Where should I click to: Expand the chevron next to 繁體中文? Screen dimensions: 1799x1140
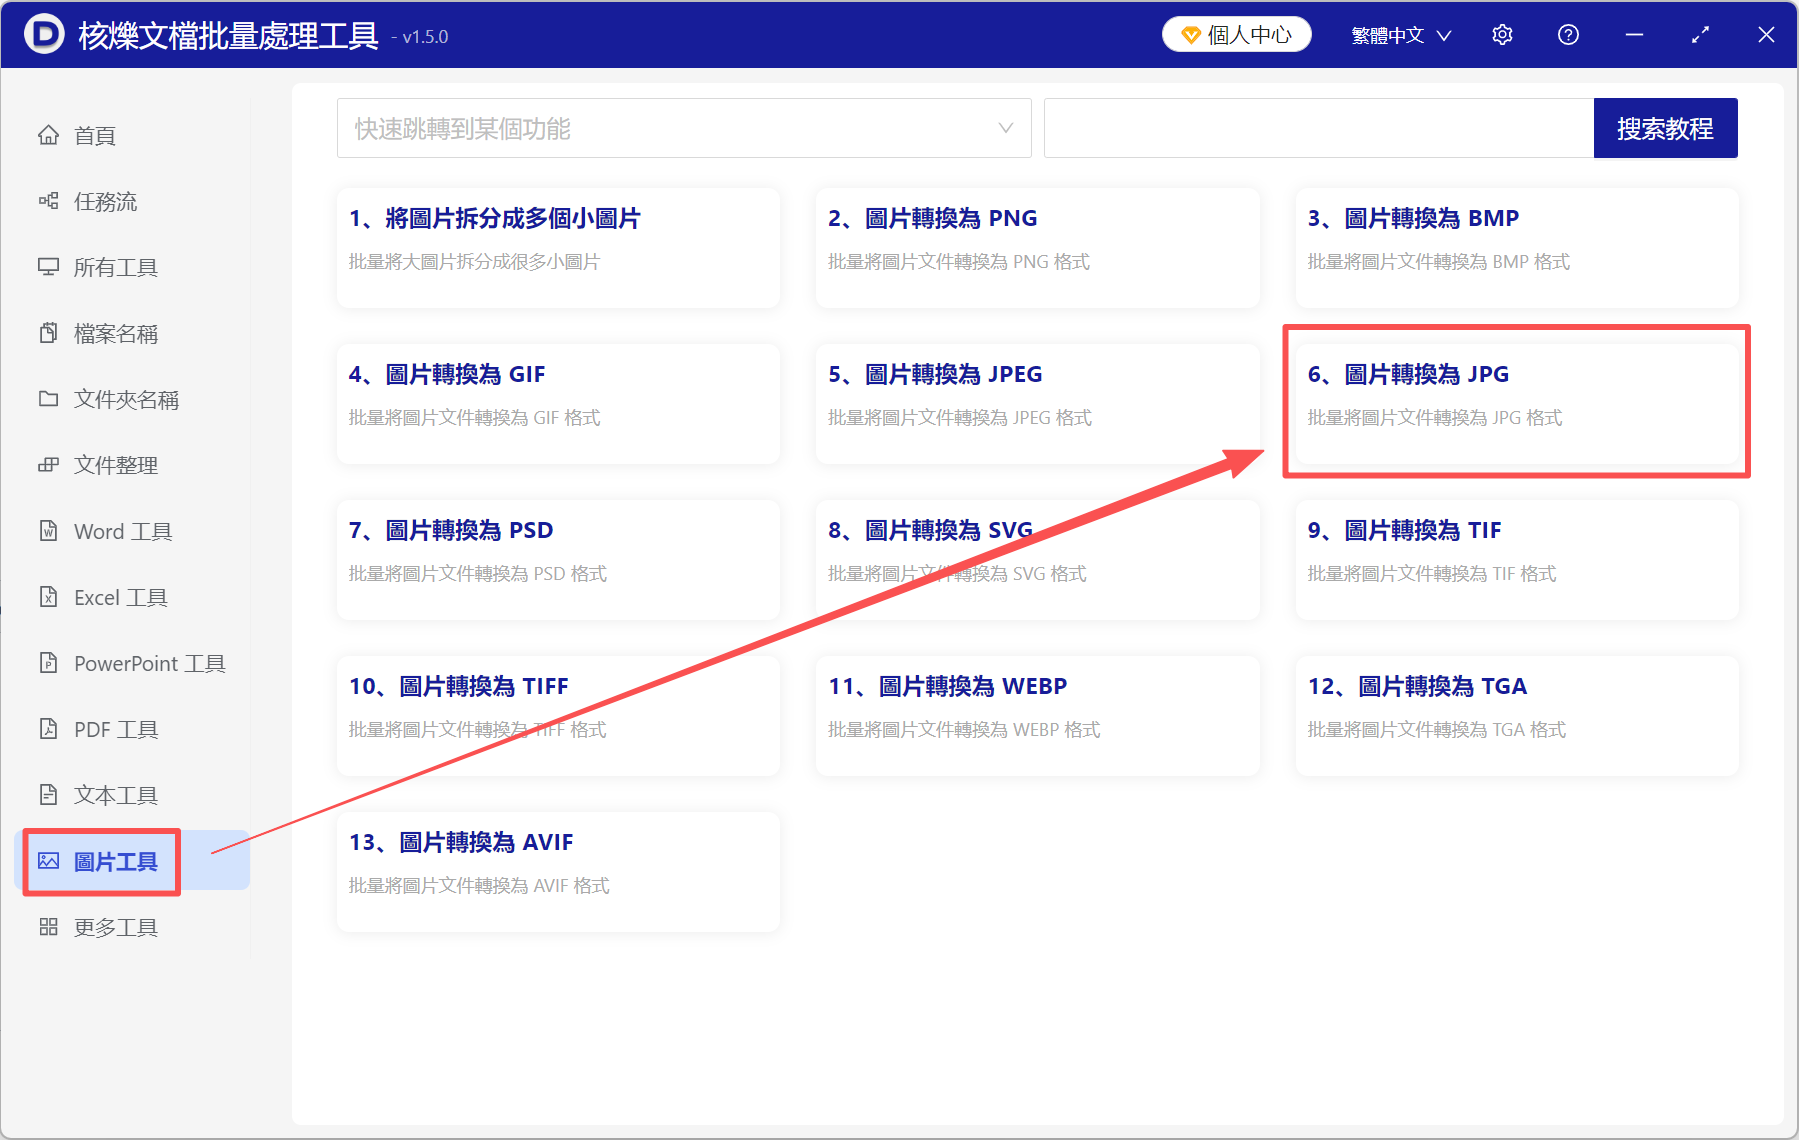(1444, 35)
